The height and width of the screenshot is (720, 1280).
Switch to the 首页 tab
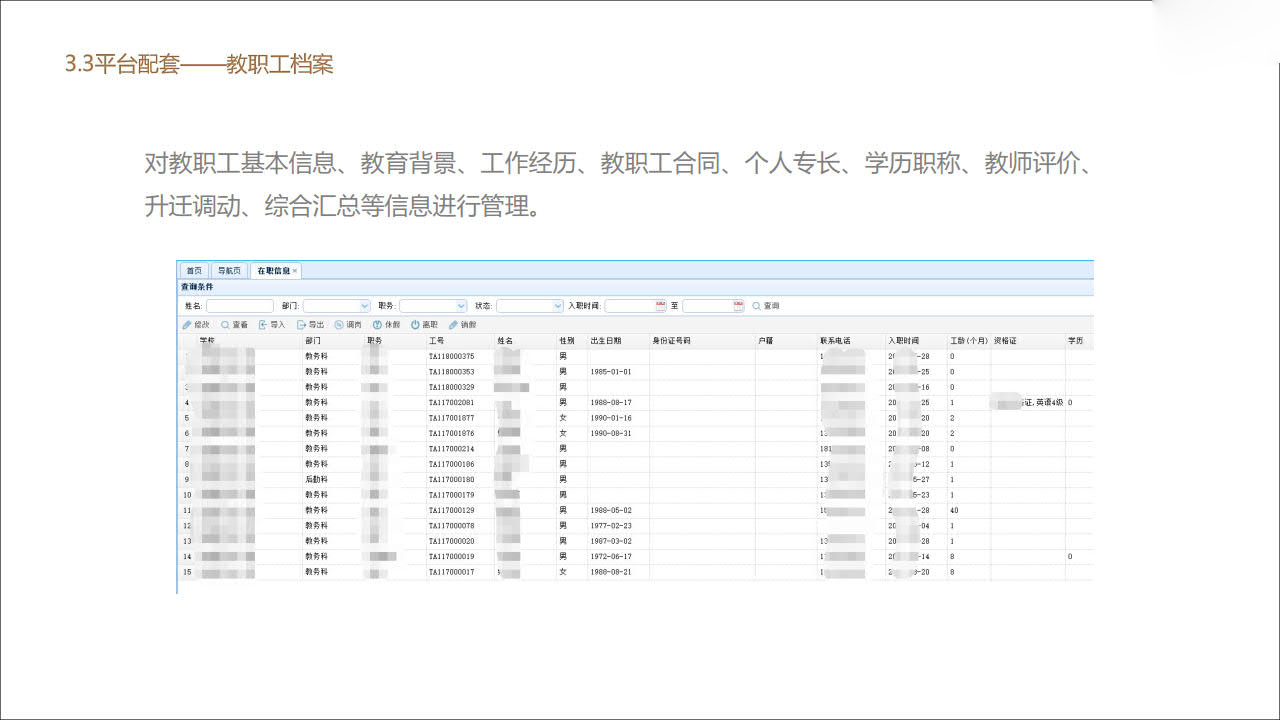pos(194,271)
